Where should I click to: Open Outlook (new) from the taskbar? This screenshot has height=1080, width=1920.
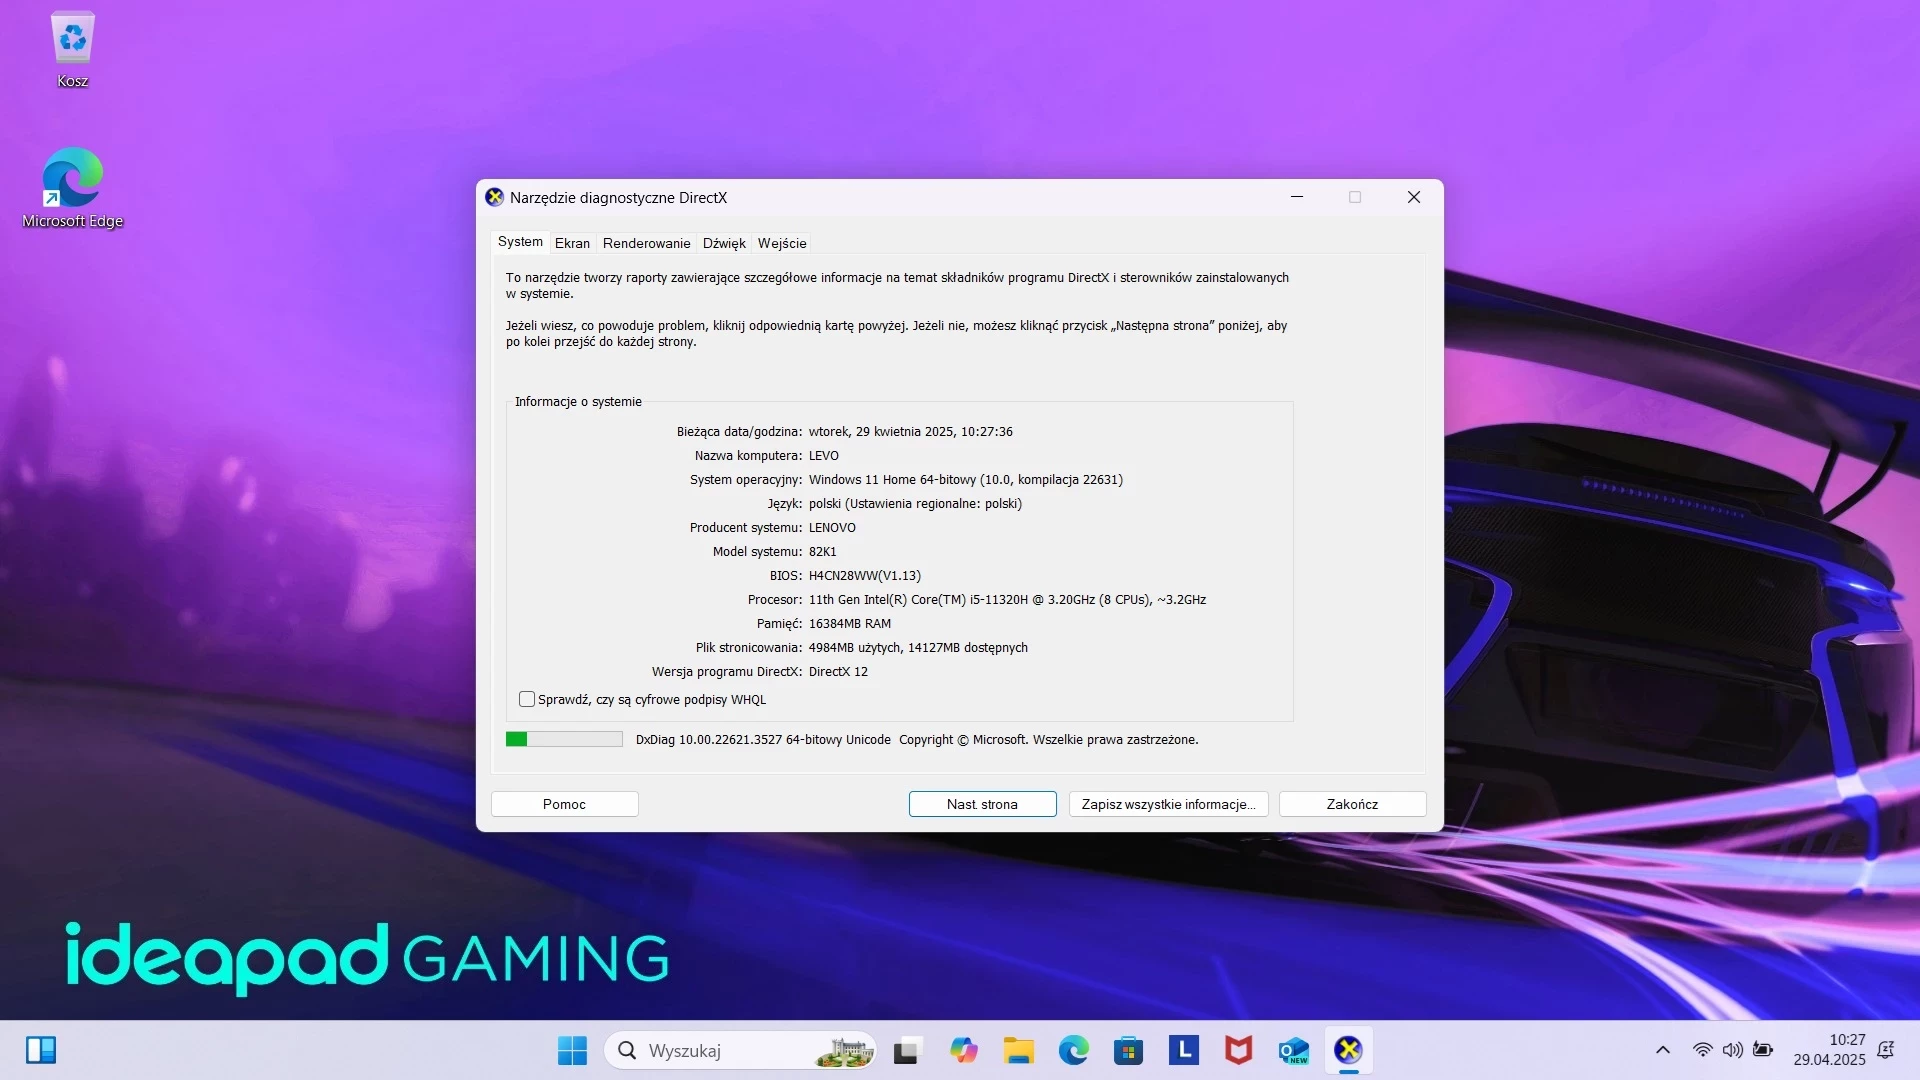point(1293,1050)
